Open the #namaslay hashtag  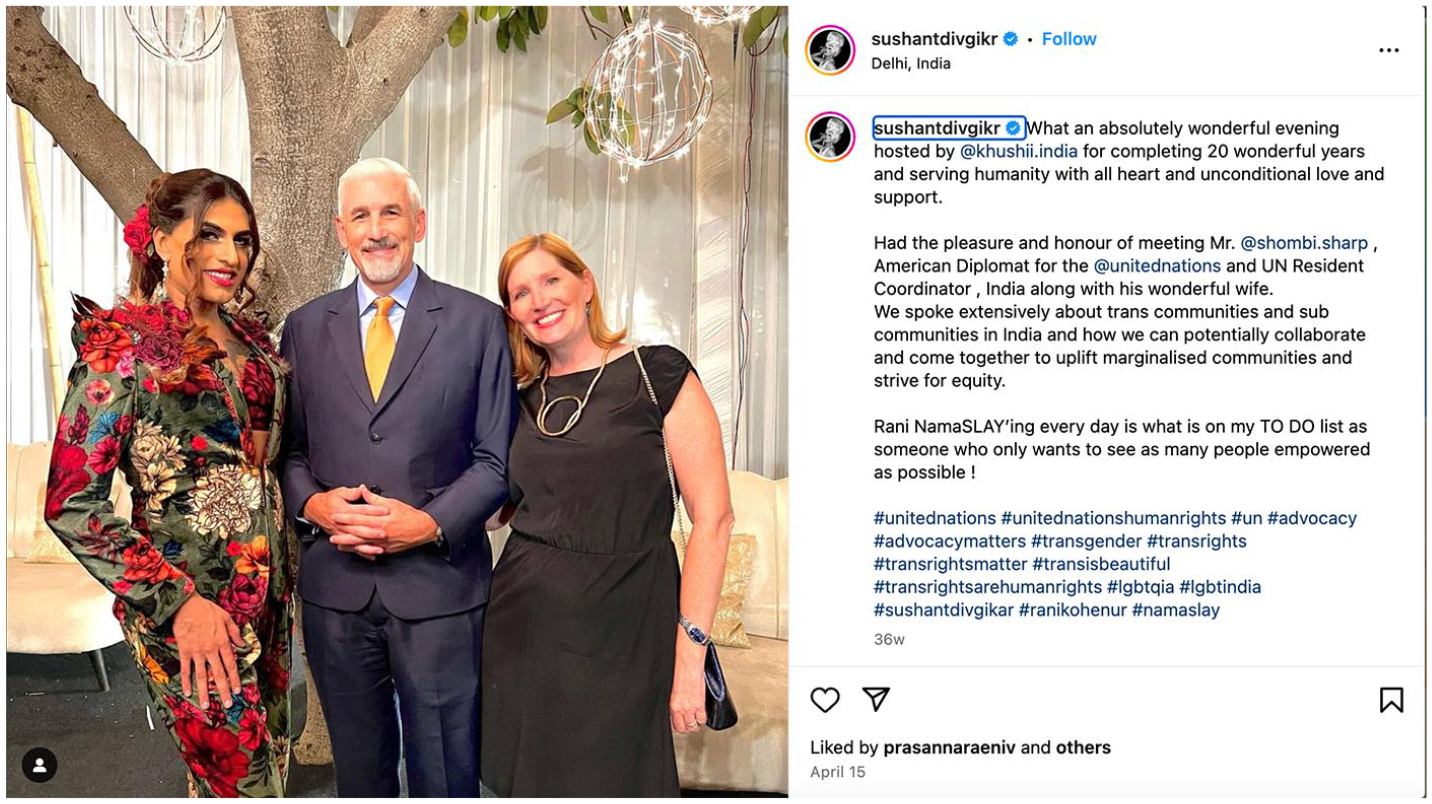(1175, 610)
